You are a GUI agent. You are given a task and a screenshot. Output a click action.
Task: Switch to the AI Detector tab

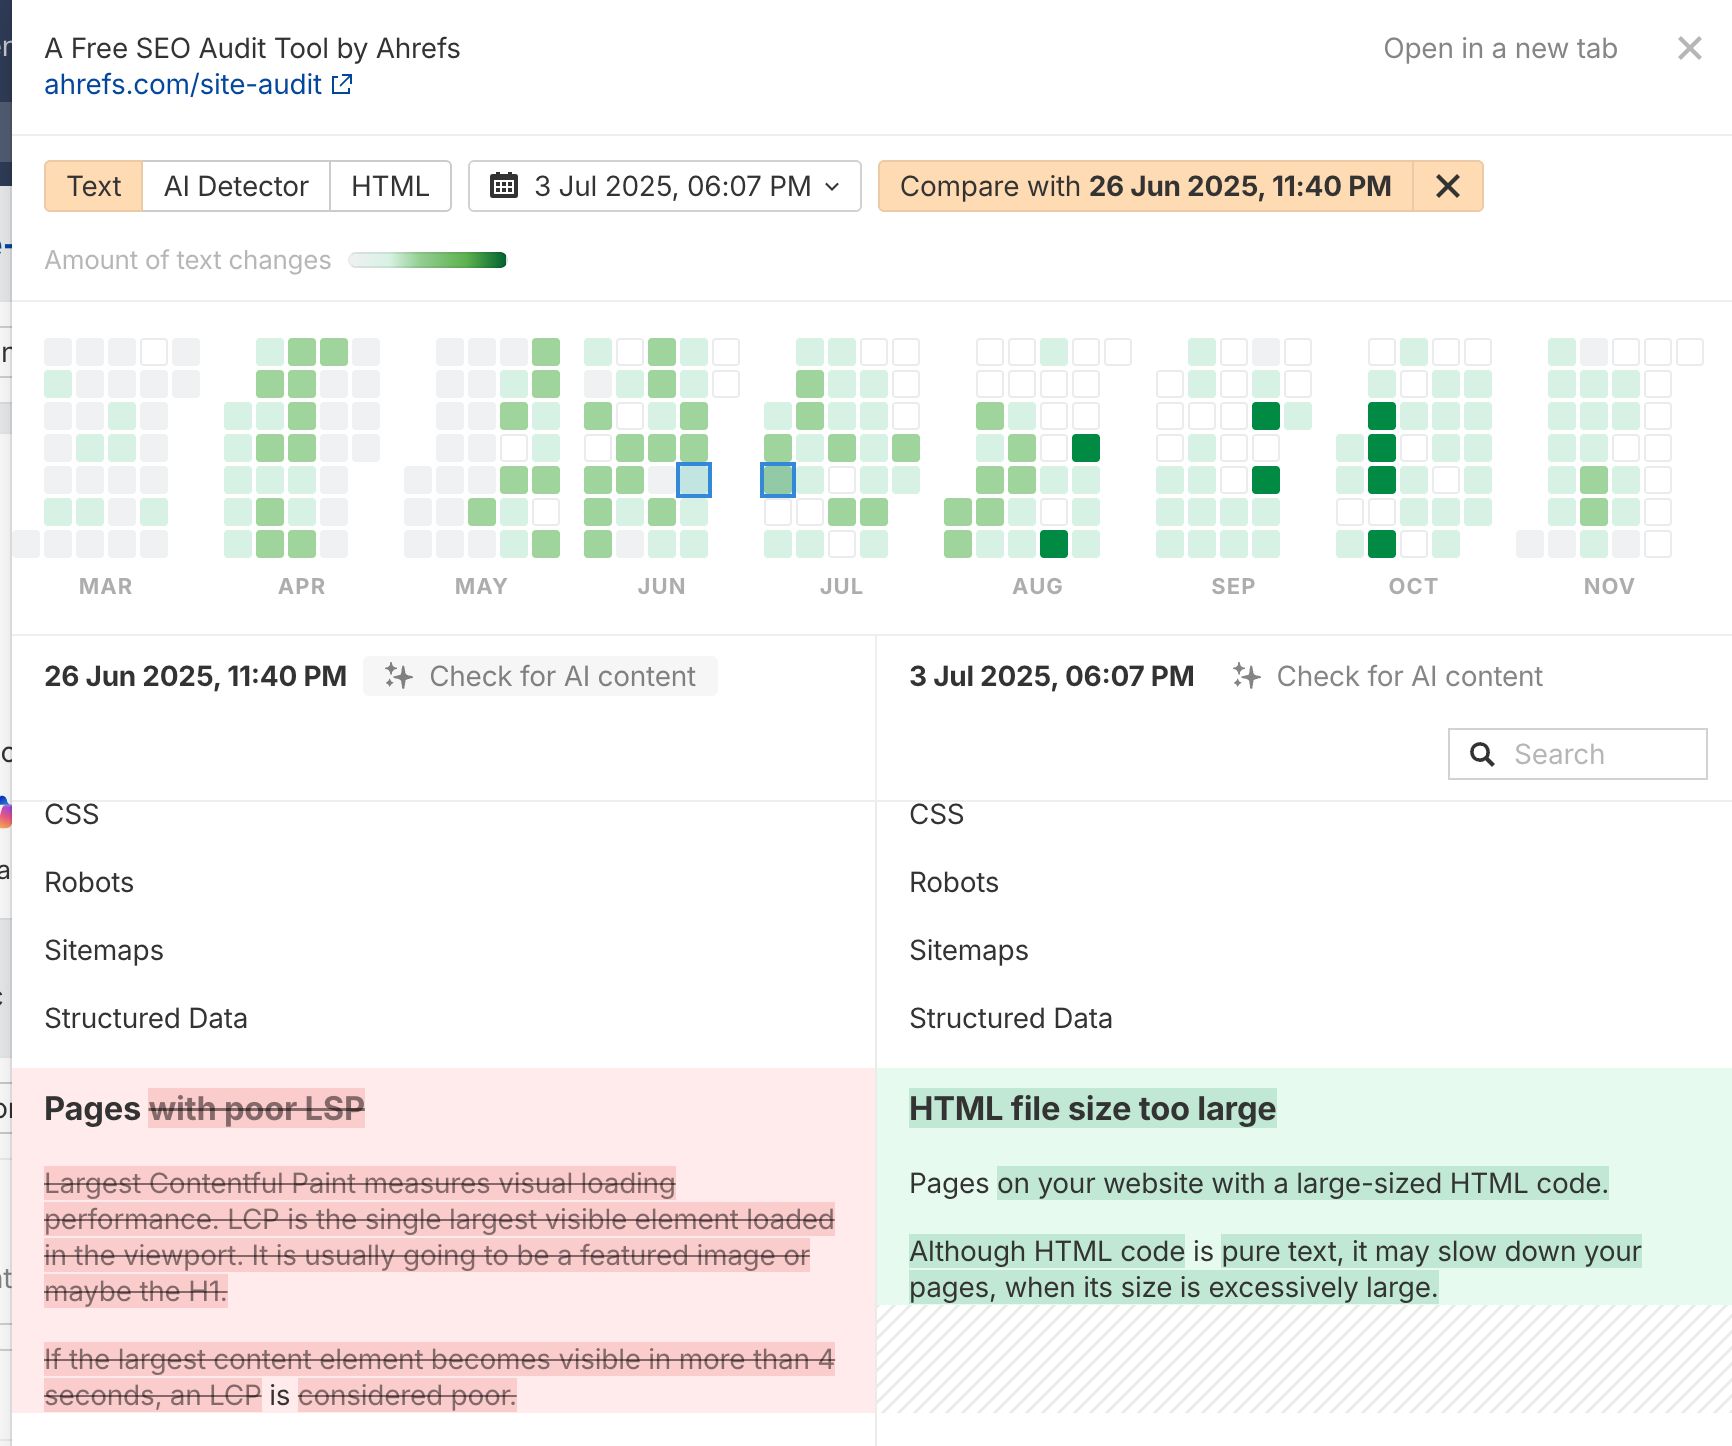tap(235, 186)
